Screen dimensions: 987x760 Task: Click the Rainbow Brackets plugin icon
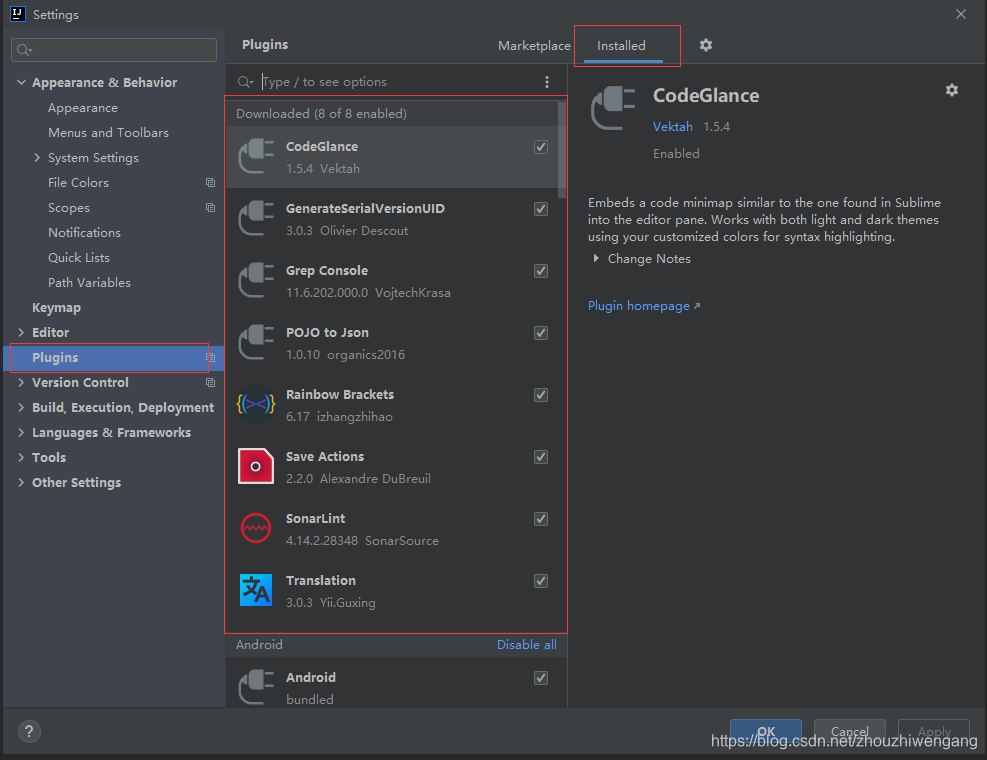(256, 404)
